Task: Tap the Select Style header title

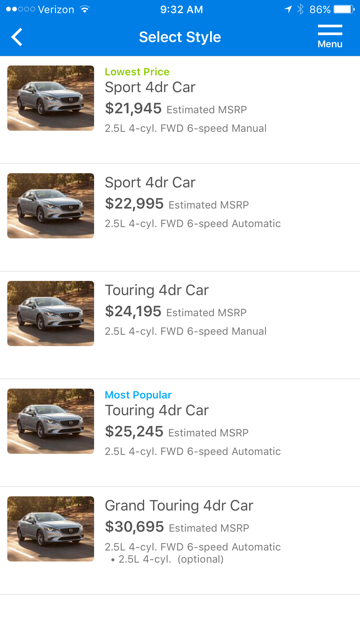Action: pyautogui.click(x=180, y=37)
